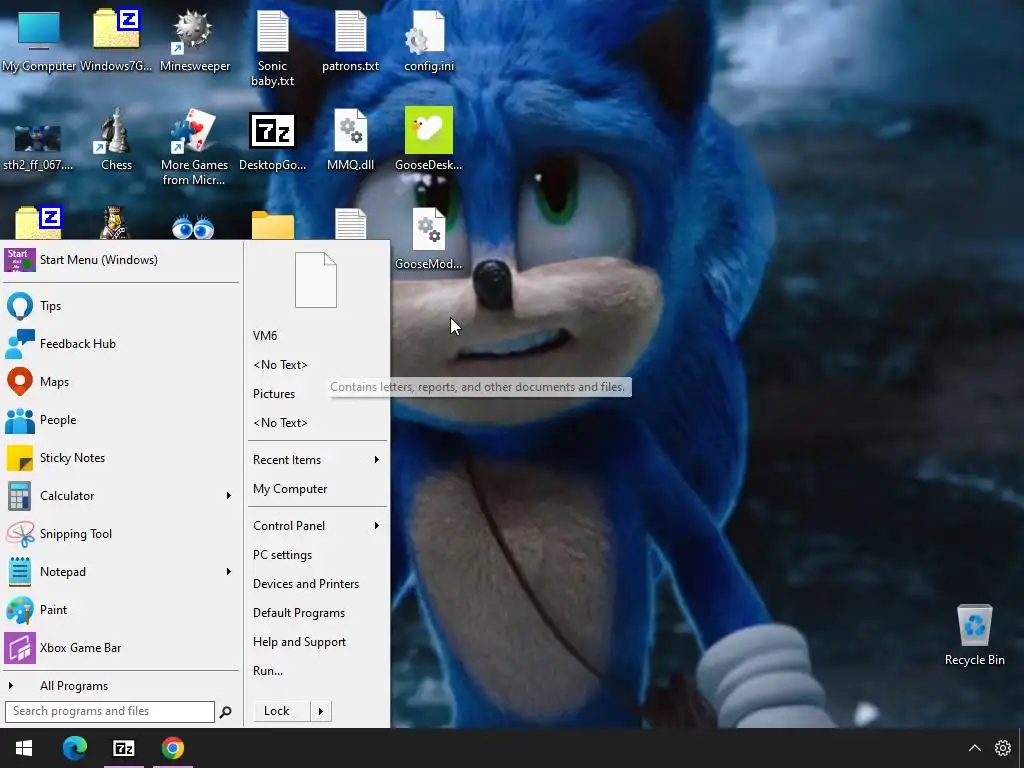1024x768 pixels.
Task: Launch Paint
Action: click(x=121, y=609)
